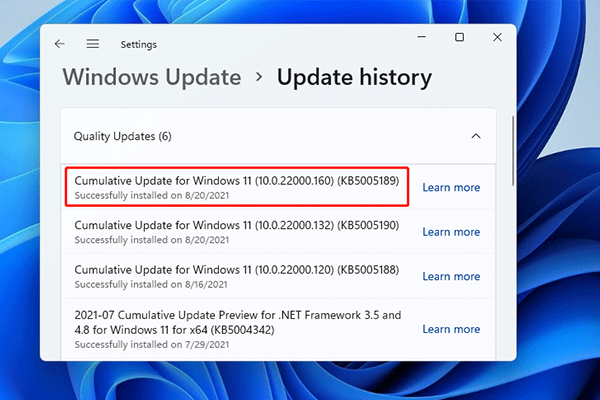Select 2021-07 Cumulative Update Preview .NET Framework entry
Screen dimensions: 600x400
pos(279,329)
